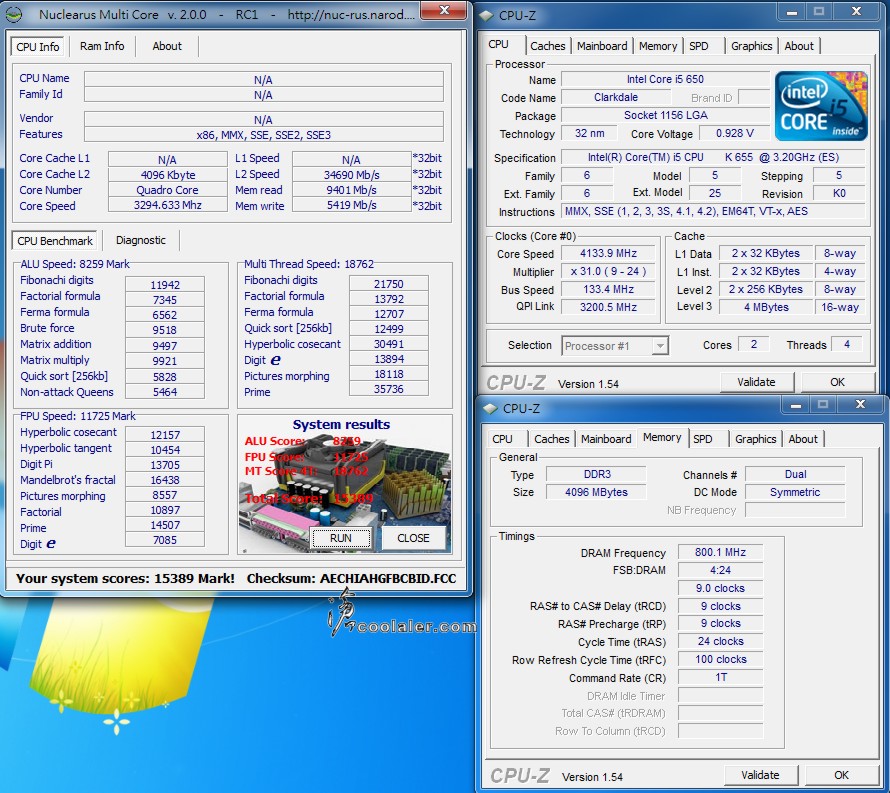
Task: Click the Core Voltage value '0.928 V'
Action: point(734,133)
